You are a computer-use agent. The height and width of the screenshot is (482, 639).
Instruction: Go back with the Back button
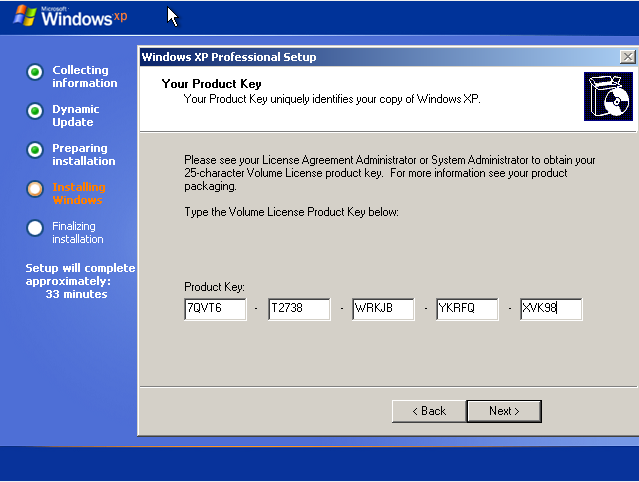click(429, 411)
